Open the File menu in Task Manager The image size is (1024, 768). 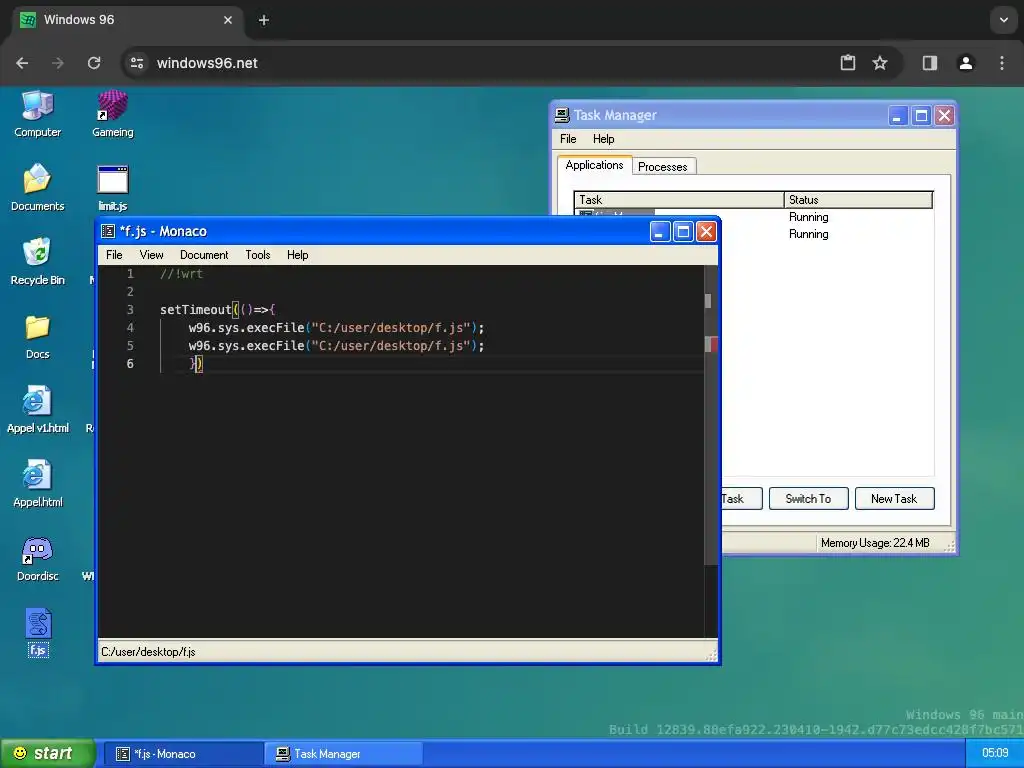tap(568, 138)
